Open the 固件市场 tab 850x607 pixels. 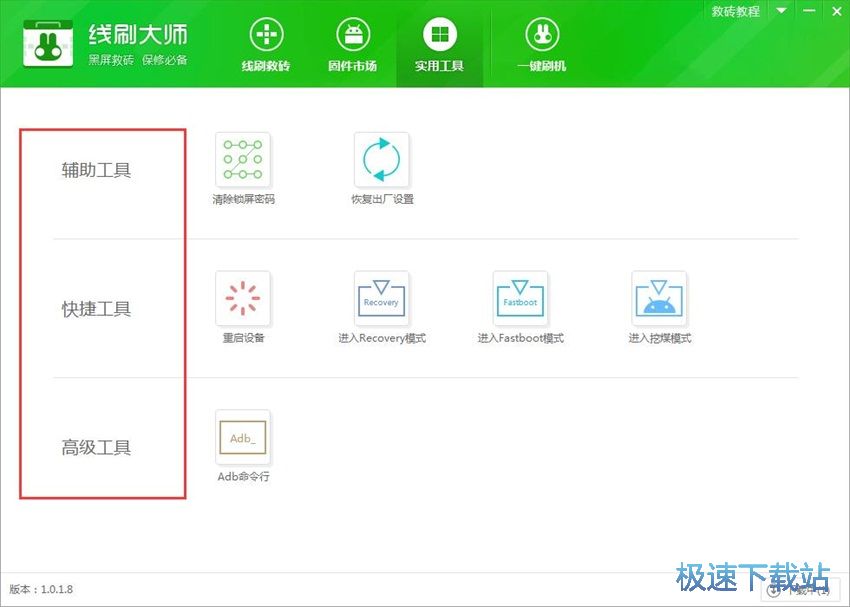point(353,44)
